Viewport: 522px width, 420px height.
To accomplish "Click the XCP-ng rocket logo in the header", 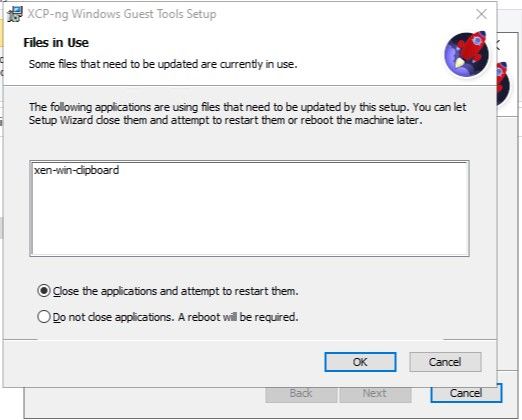I will [467, 54].
